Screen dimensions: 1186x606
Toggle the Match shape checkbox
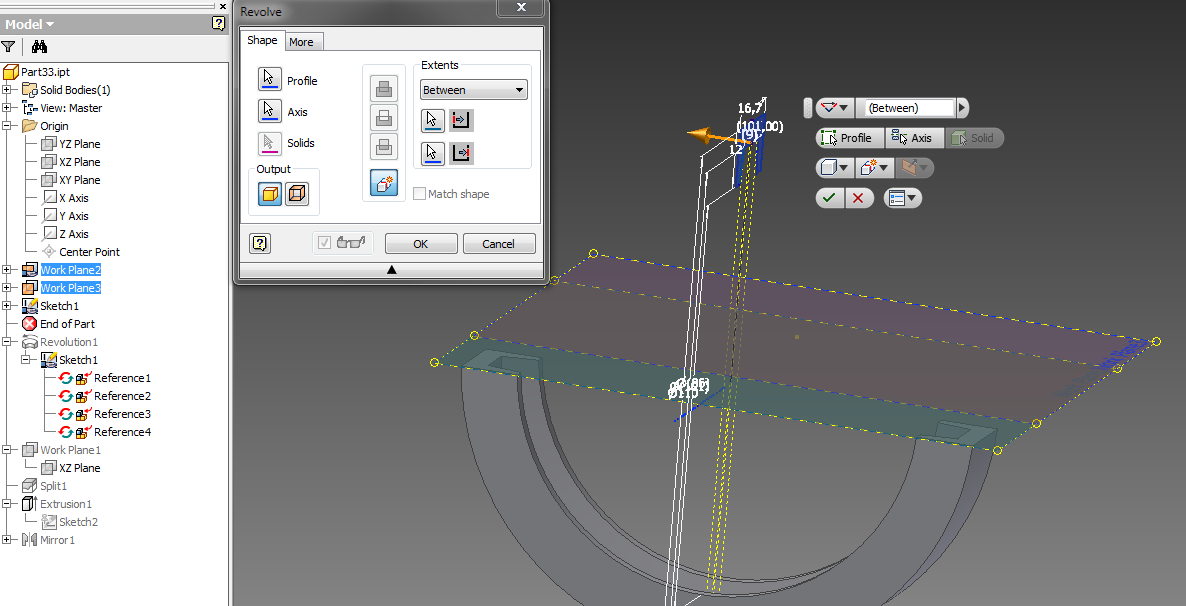click(419, 193)
